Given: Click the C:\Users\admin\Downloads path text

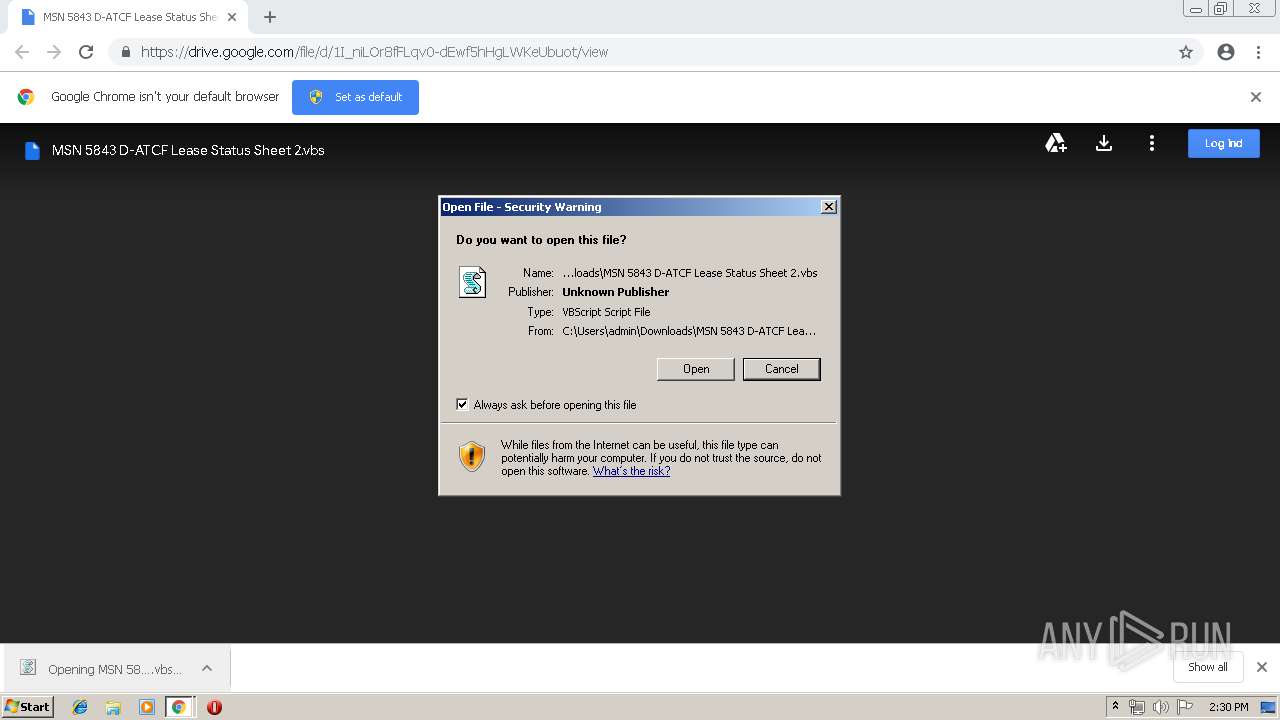Looking at the screenshot, I should [x=689, y=331].
